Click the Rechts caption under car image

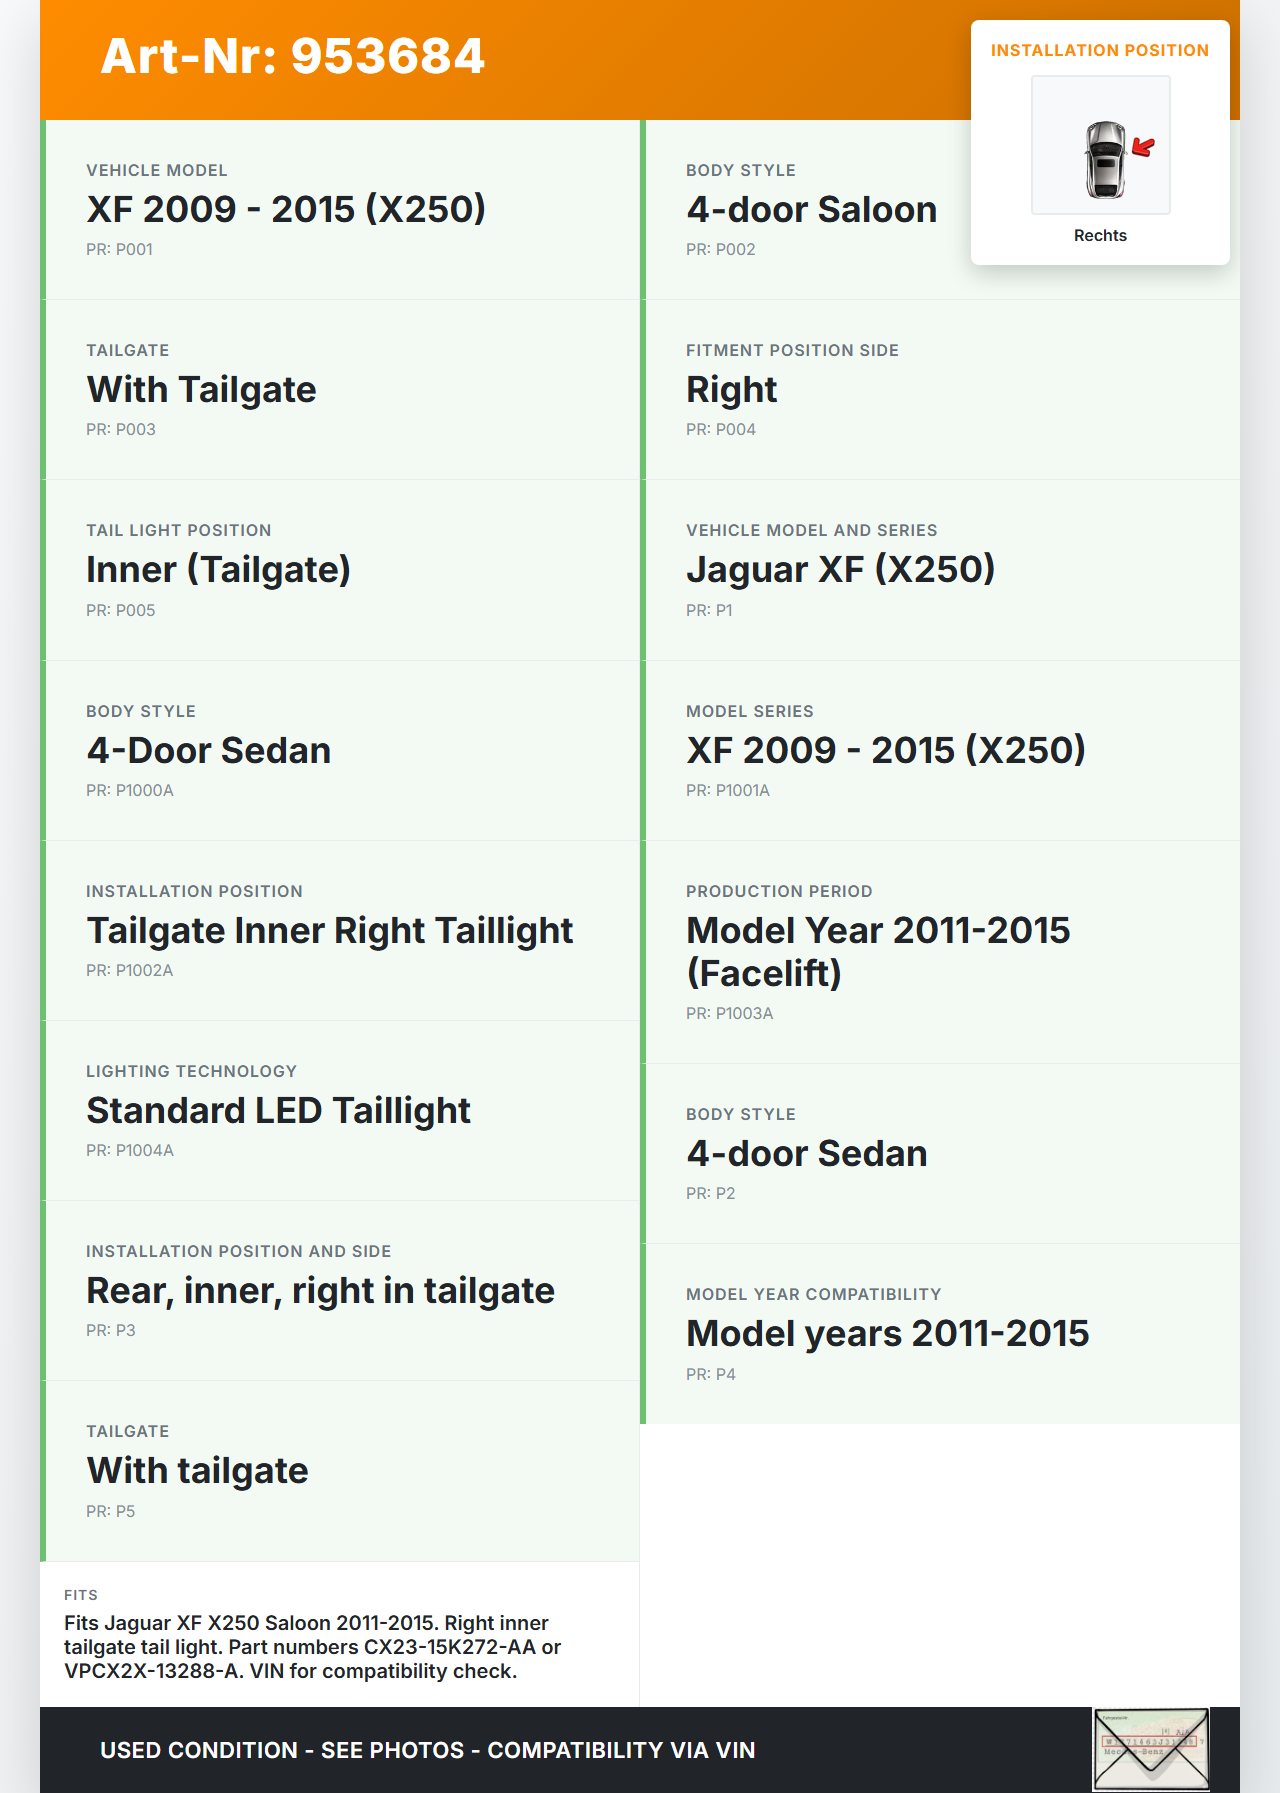1100,236
